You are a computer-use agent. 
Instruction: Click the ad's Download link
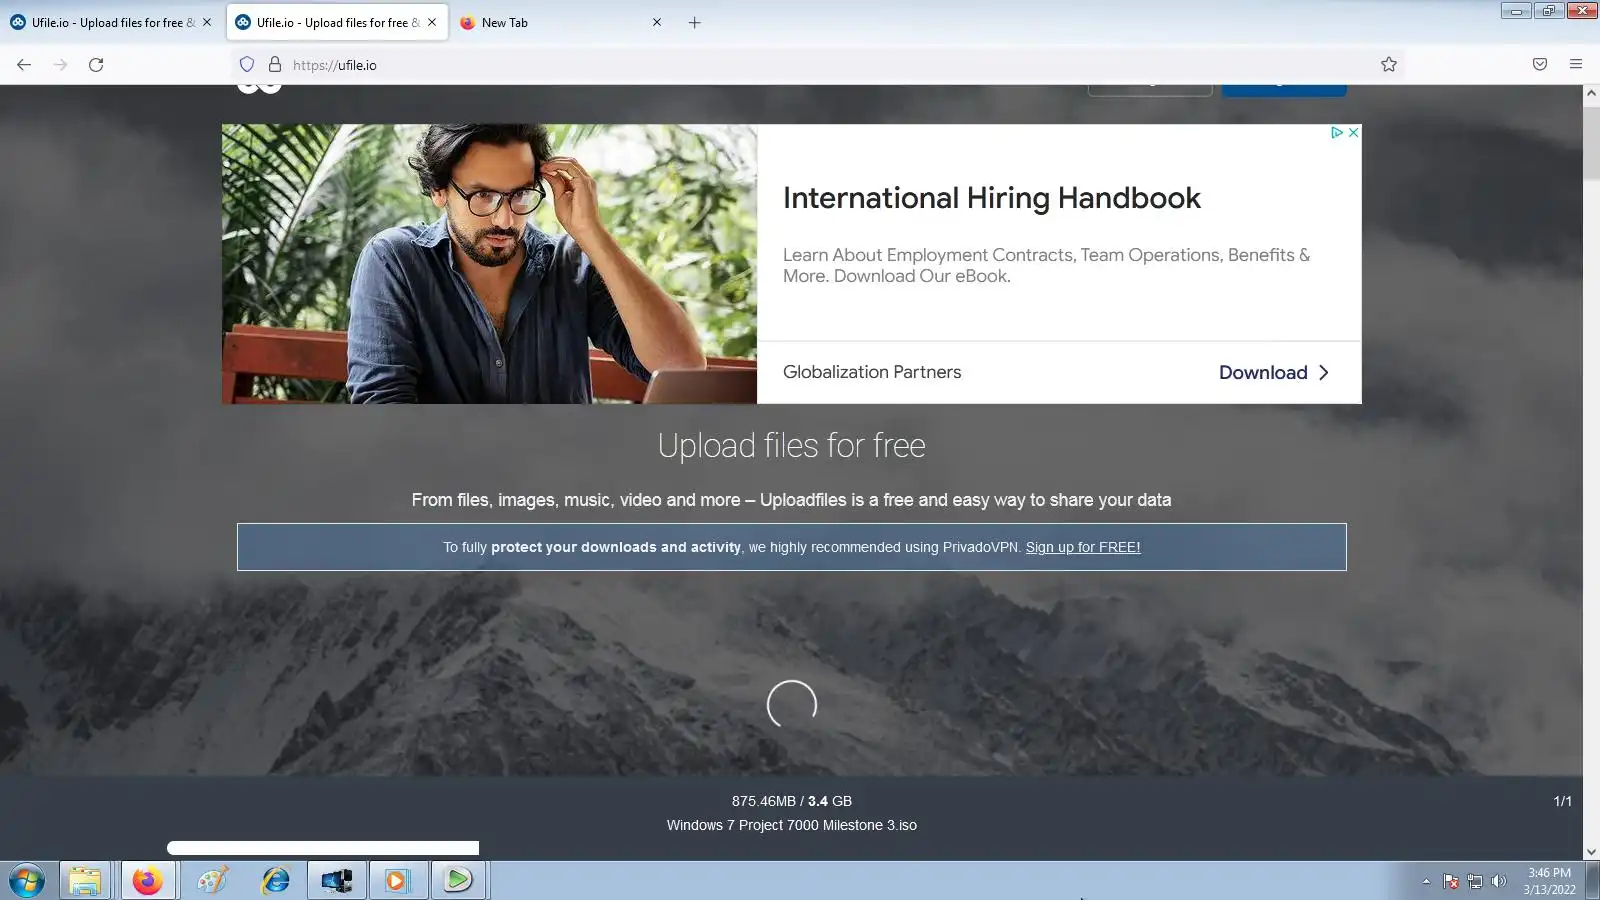pyautogui.click(x=1273, y=373)
